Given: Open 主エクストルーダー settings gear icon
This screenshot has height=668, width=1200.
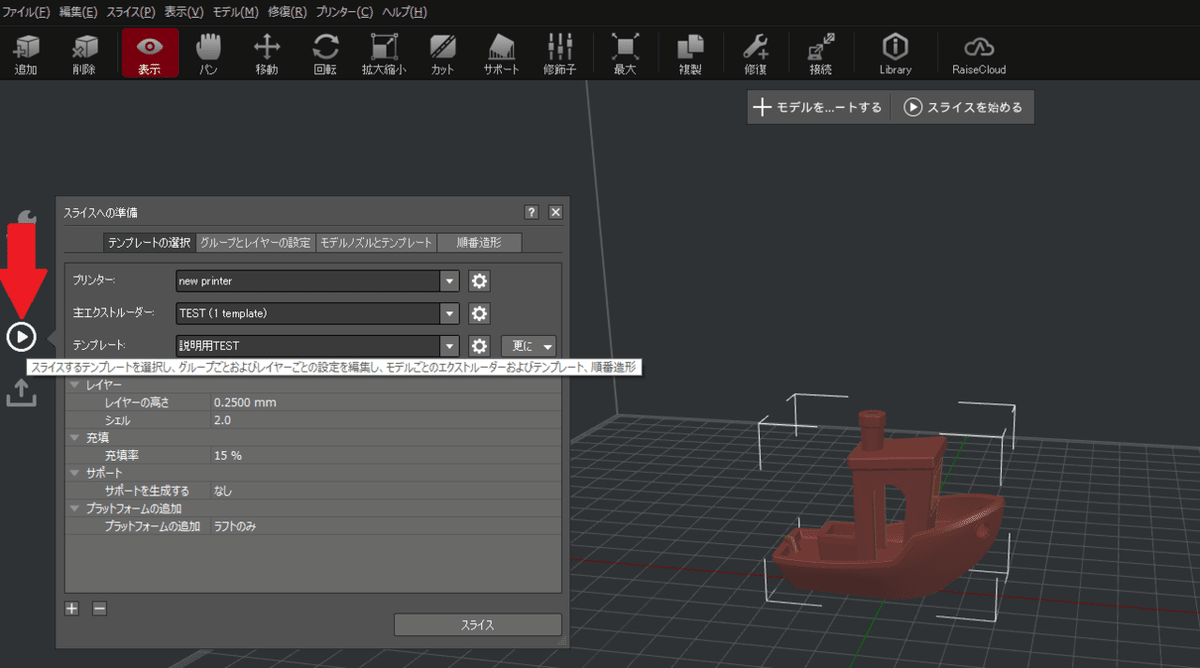Looking at the screenshot, I should coord(480,314).
